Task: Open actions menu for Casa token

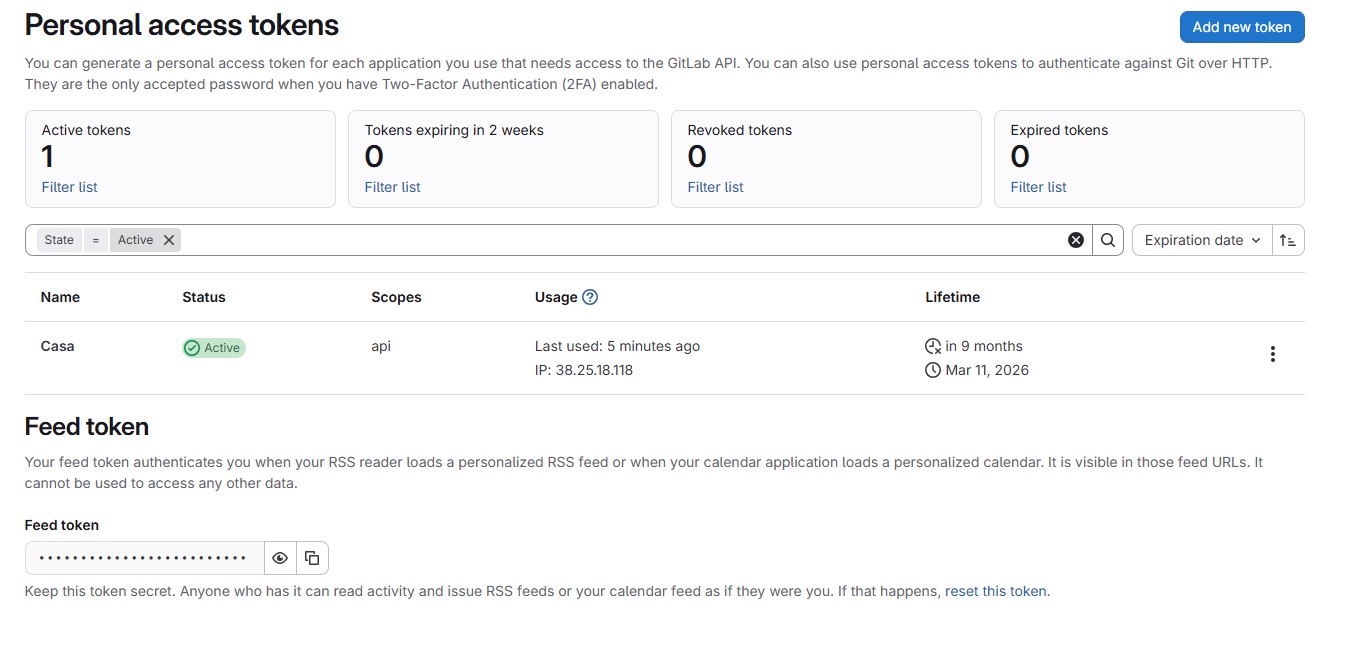Action: (1272, 354)
